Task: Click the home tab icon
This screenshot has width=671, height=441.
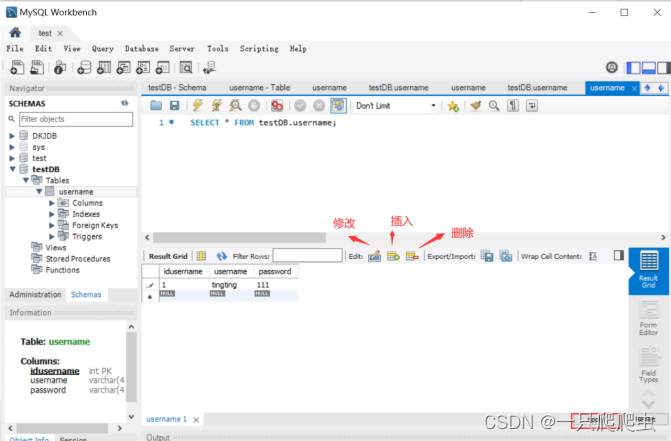Action: pos(15,32)
